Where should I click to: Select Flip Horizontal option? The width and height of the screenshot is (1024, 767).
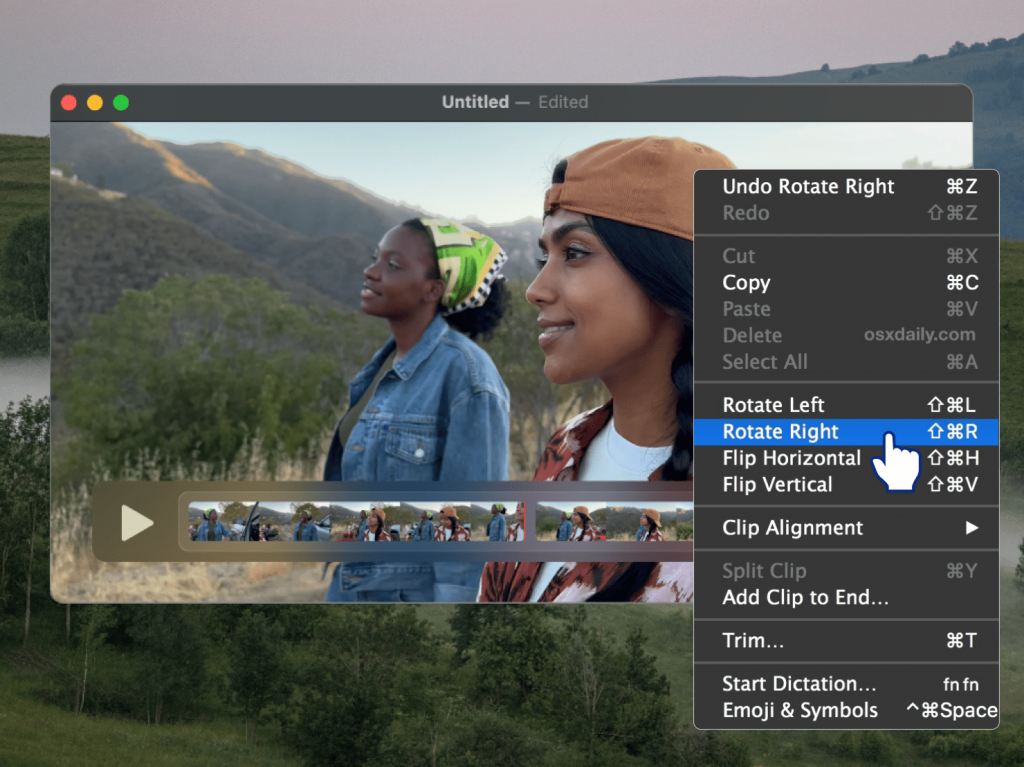tap(846, 458)
